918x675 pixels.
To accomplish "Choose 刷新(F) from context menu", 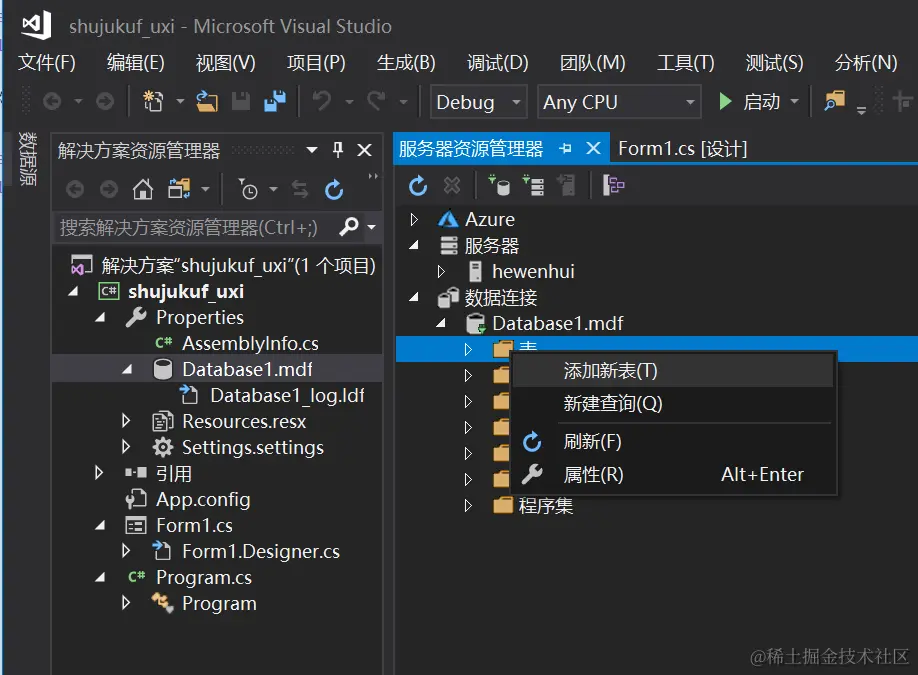I will pos(673,441).
